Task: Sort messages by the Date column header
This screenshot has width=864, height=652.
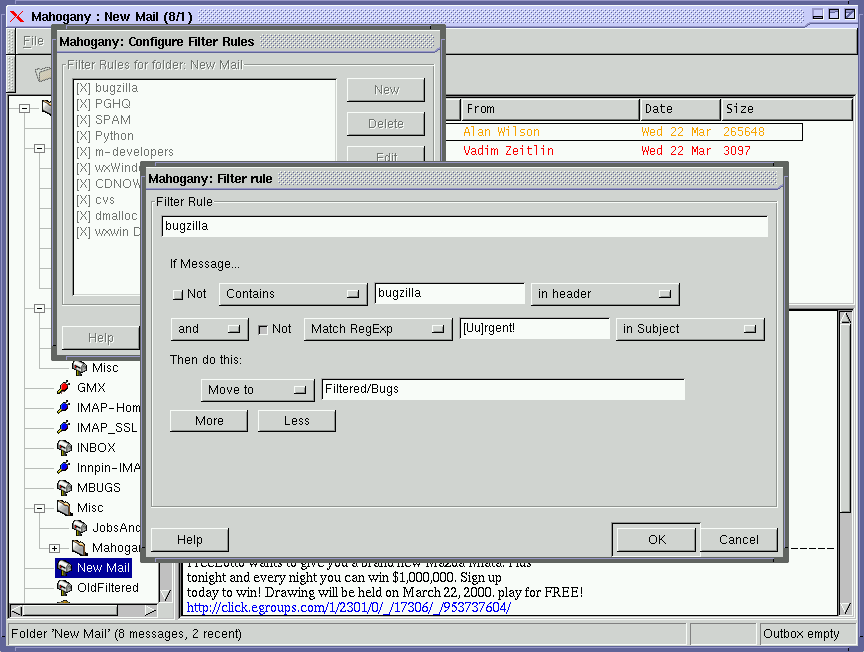Action: point(680,109)
